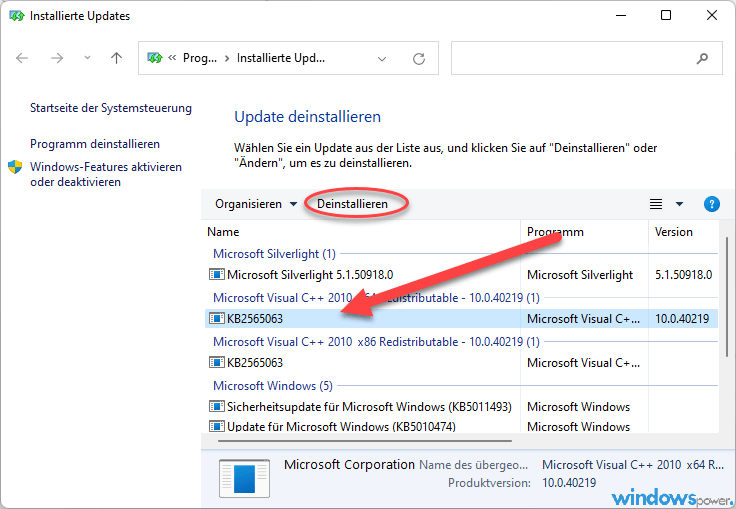Screen dimensions: 736x509
Task: Click icon of KB2565063 in x86 group
Action: tap(216, 362)
